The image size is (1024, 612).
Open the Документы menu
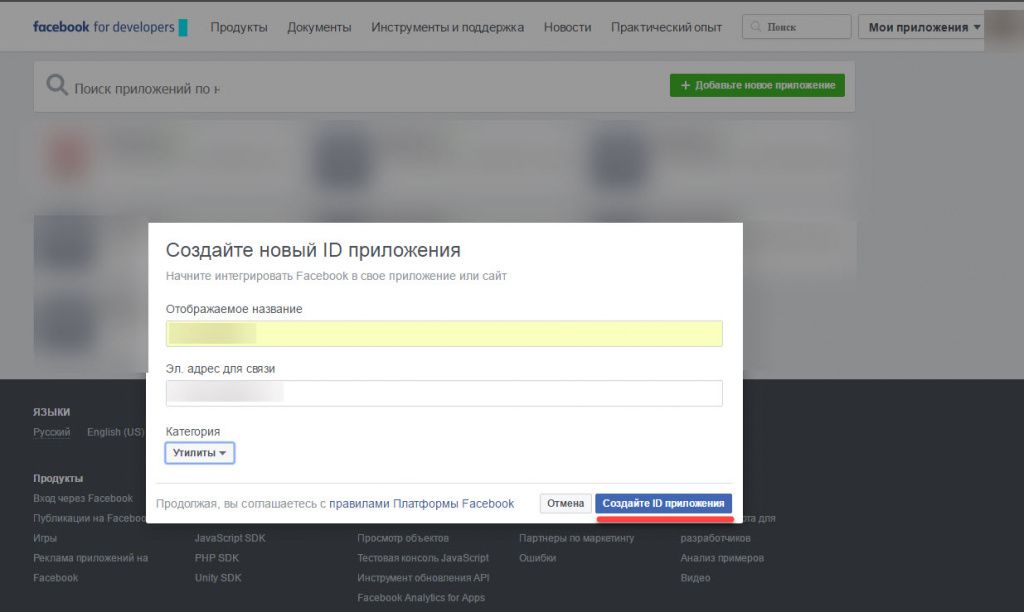click(x=319, y=27)
